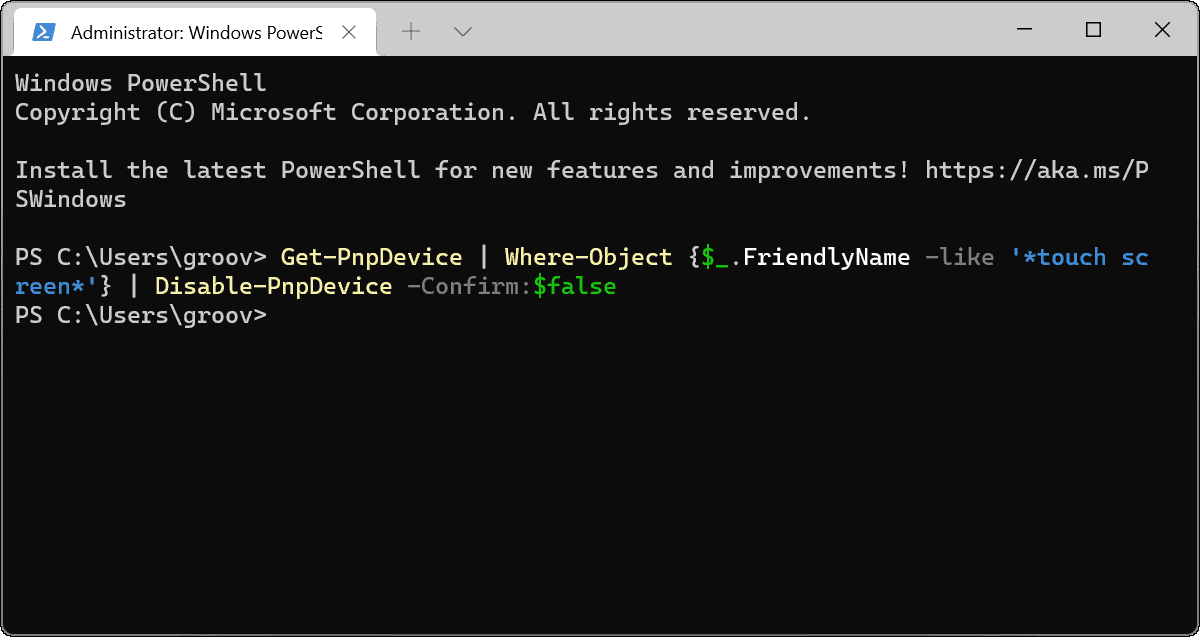Click the '*touch screen*' string literal

click(x=1081, y=257)
